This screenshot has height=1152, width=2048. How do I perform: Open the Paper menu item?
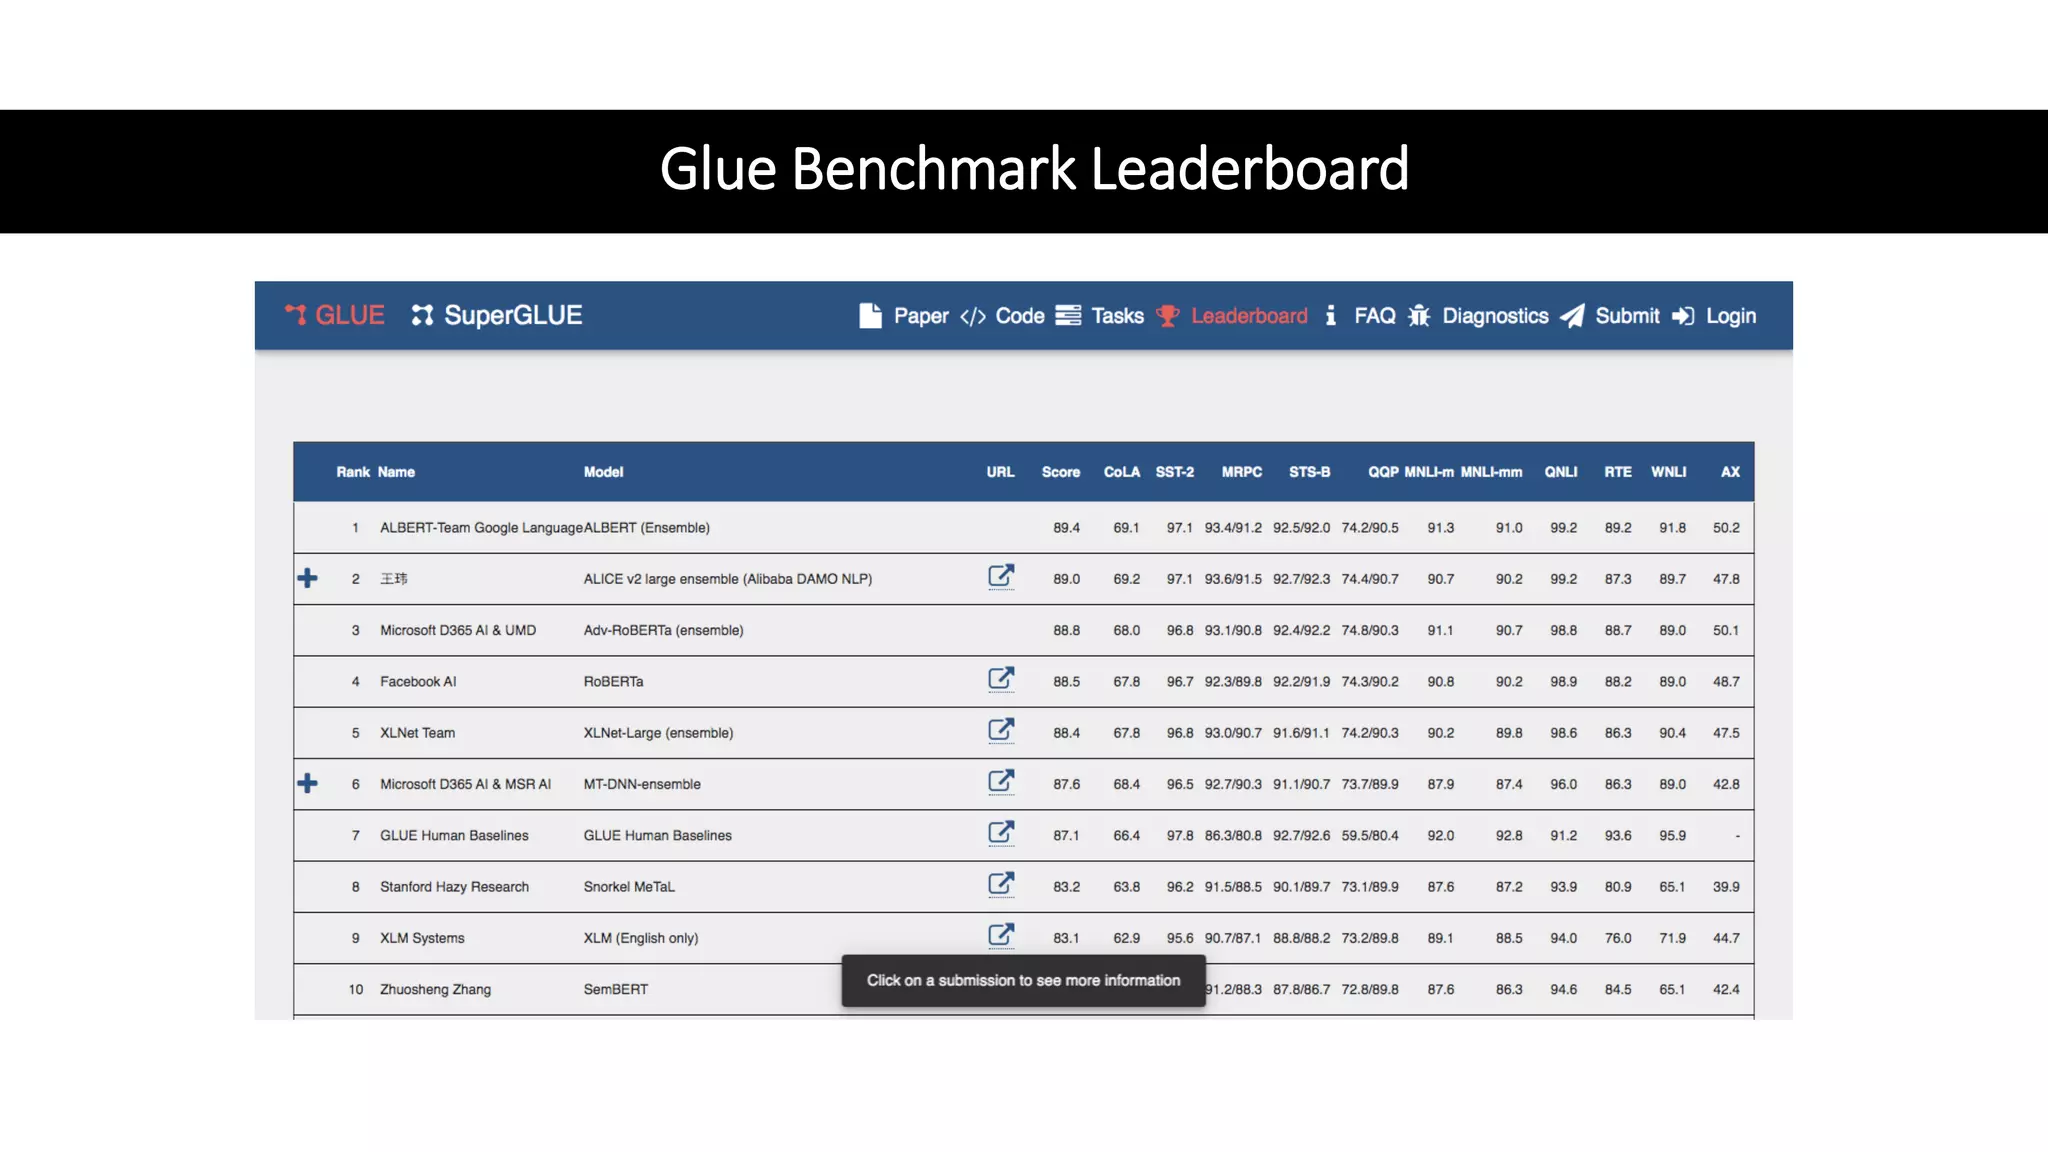pos(921,316)
